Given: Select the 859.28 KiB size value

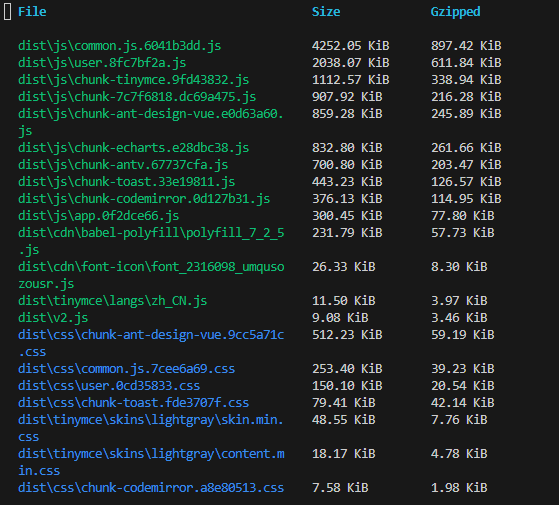Looking at the screenshot, I should point(347,114).
